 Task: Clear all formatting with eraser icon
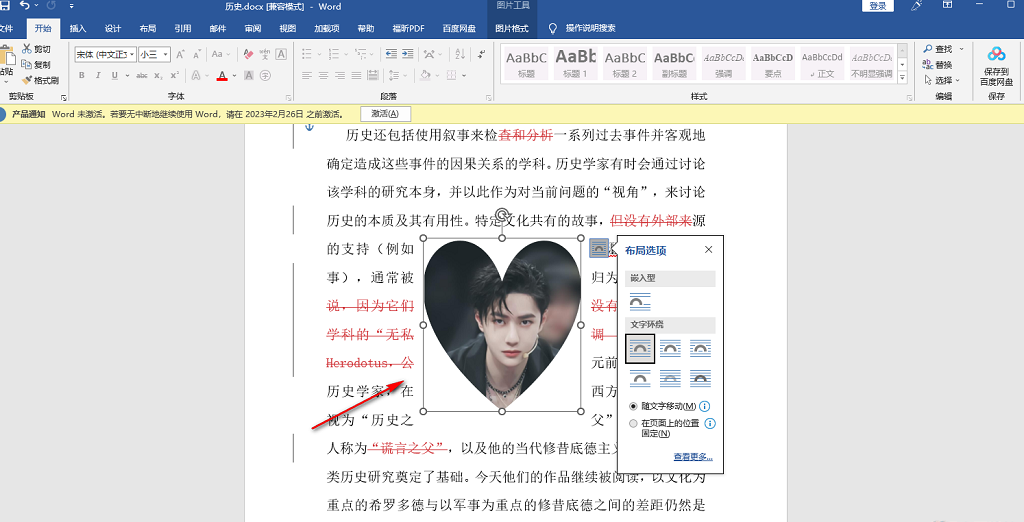248,54
